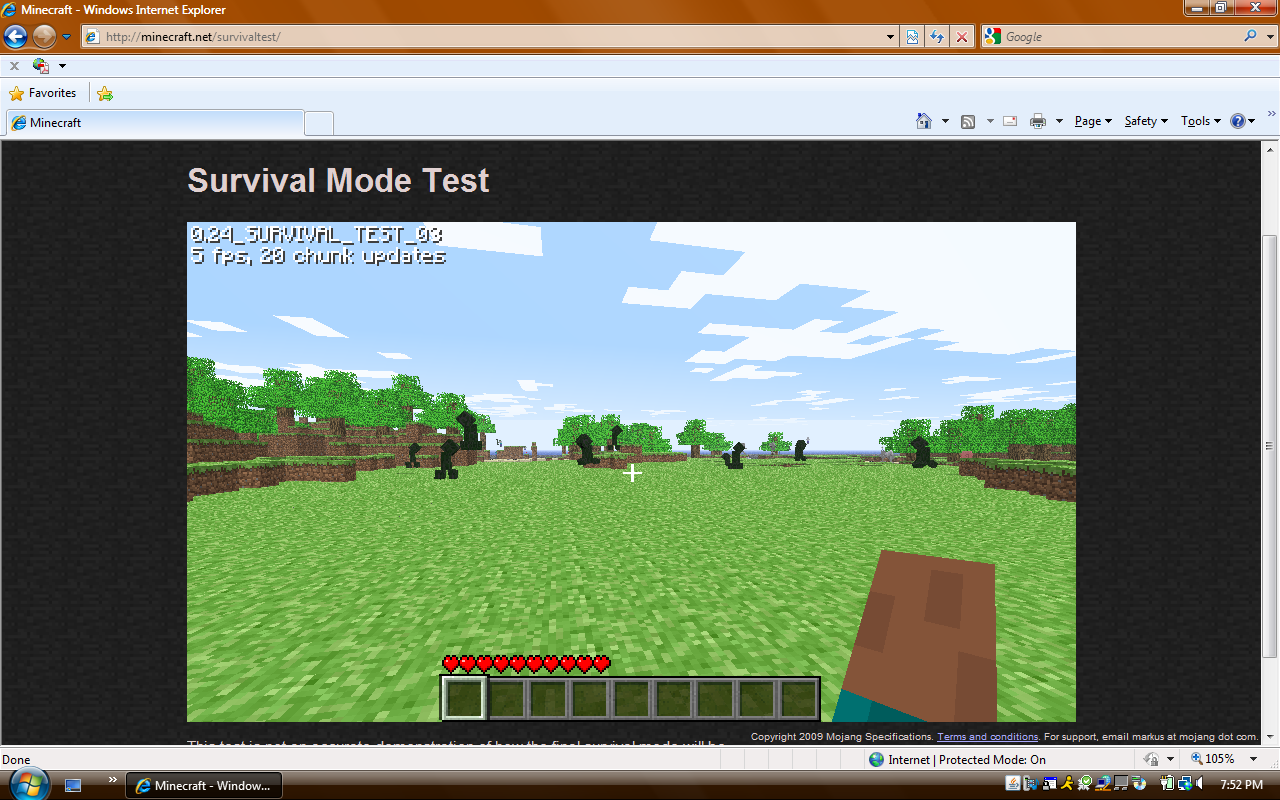Refresh the page with the Refresh icon
The width and height of the screenshot is (1280, 800).
937,37
